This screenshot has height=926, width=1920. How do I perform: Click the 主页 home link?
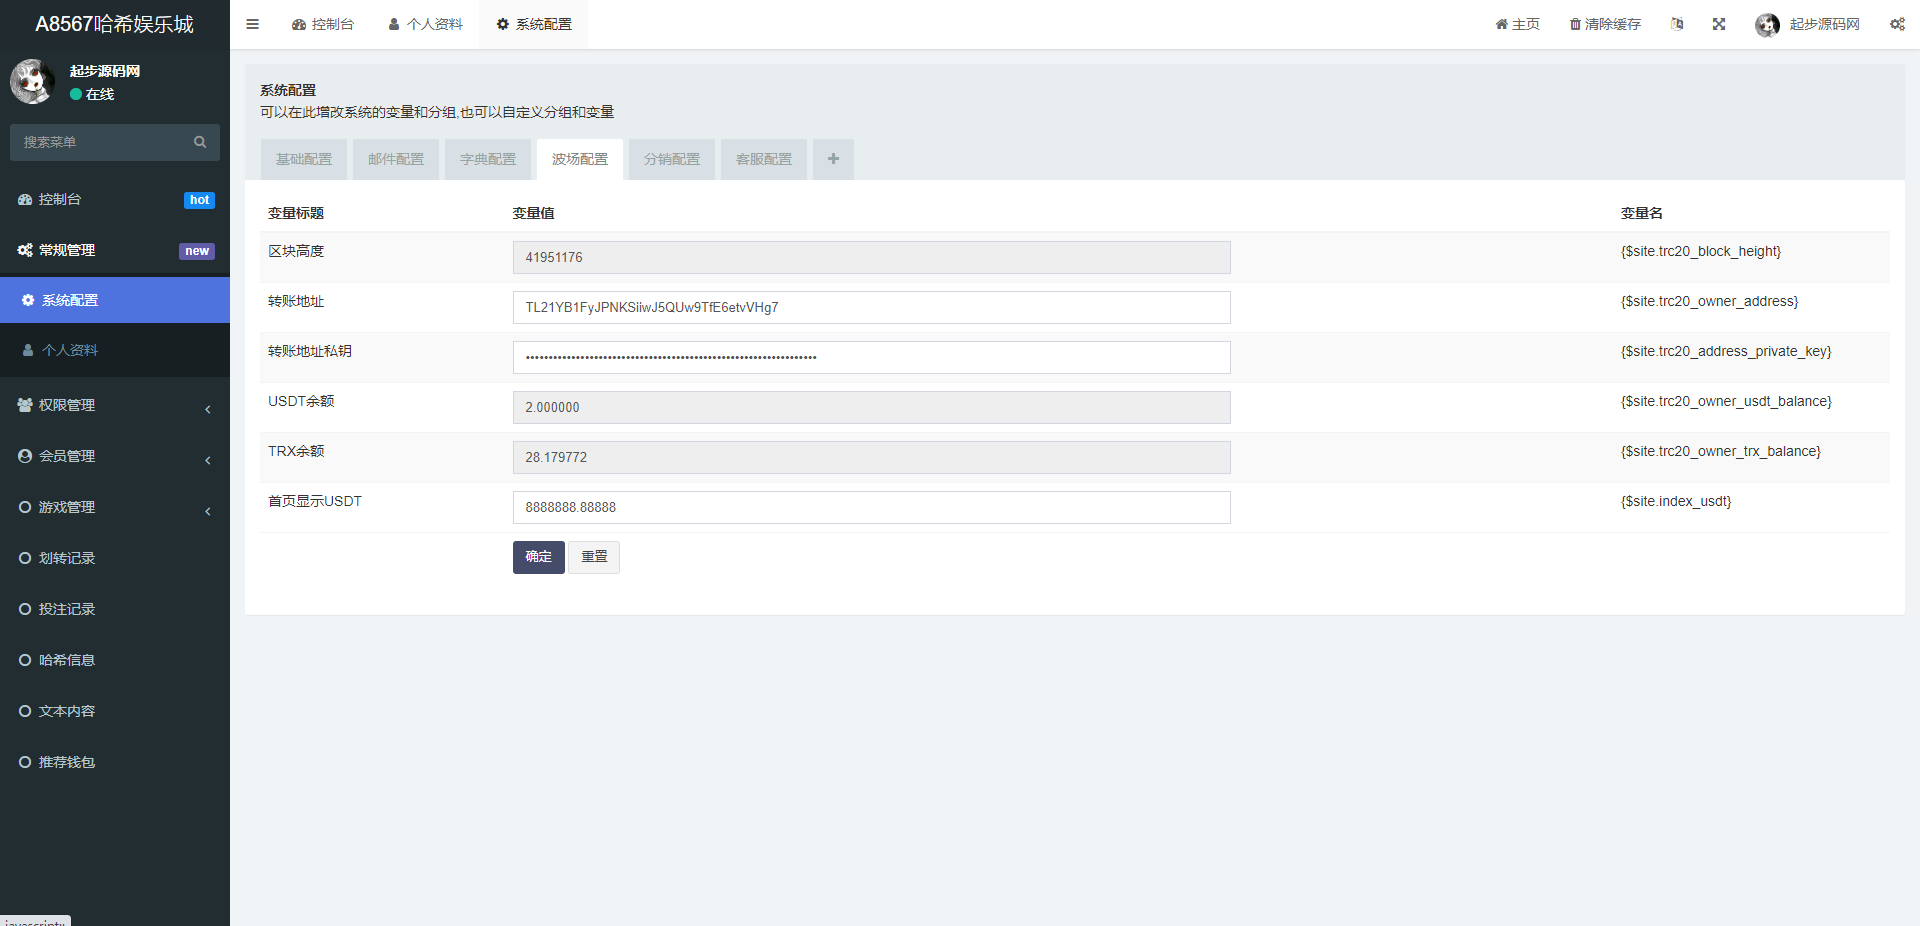pyautogui.click(x=1517, y=24)
